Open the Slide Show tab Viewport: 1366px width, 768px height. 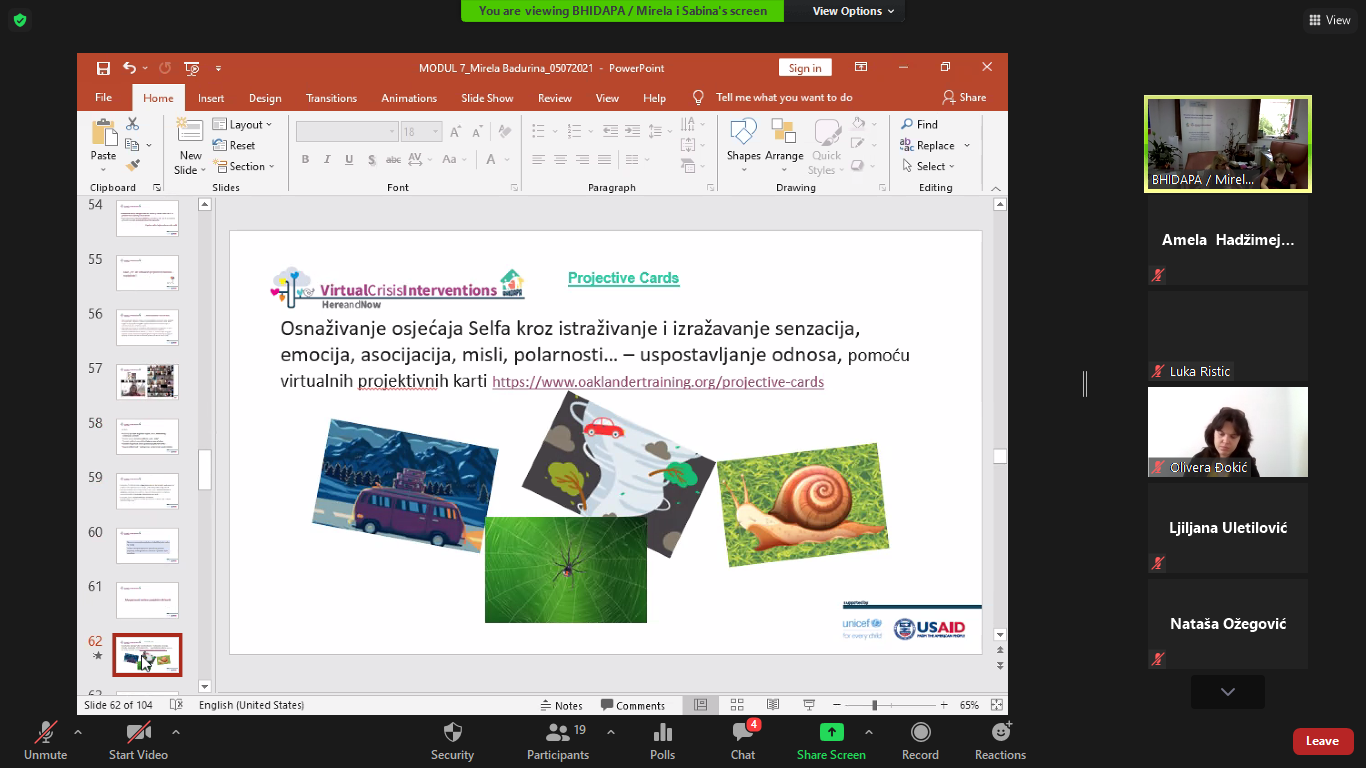[x=487, y=98]
